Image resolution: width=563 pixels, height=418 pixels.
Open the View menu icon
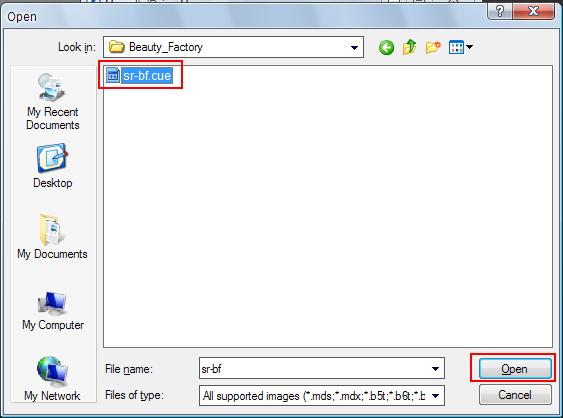click(x=456, y=47)
